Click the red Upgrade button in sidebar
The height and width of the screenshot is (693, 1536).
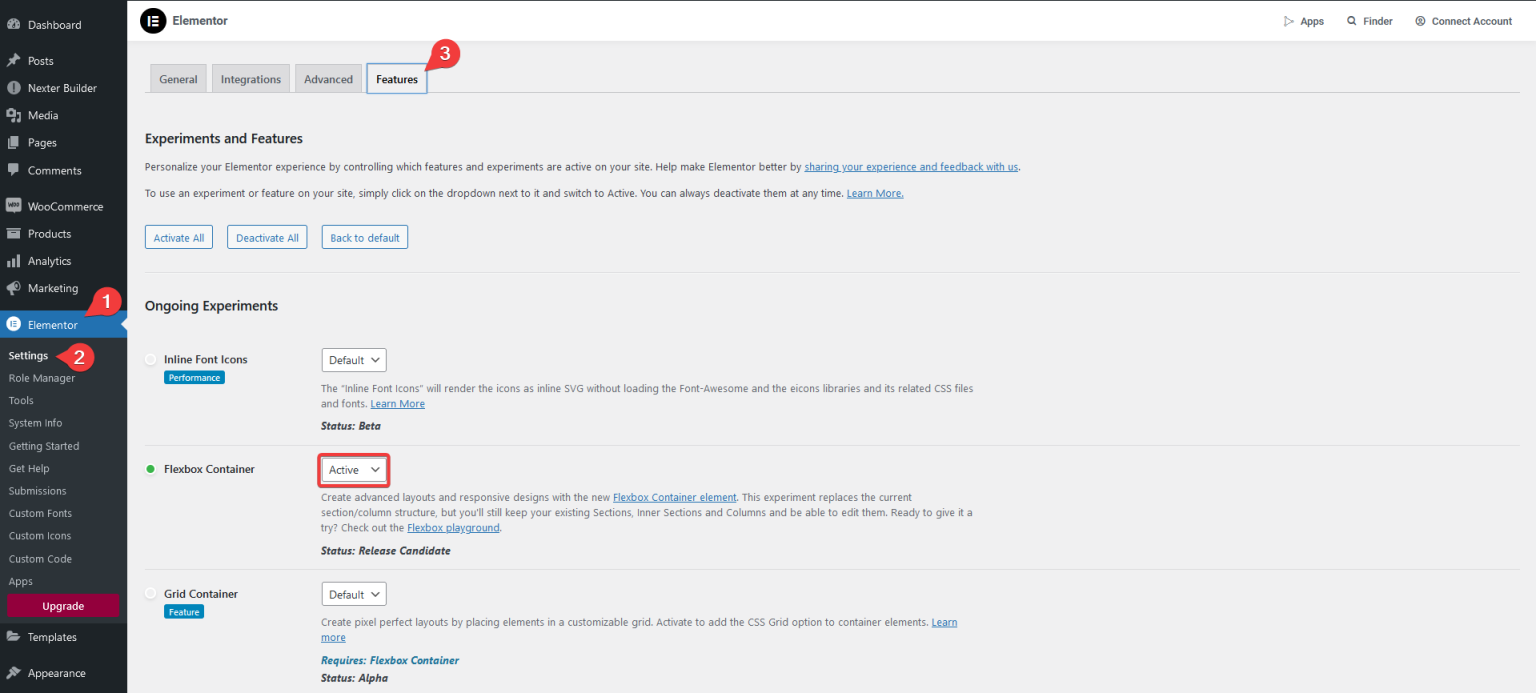(x=63, y=605)
